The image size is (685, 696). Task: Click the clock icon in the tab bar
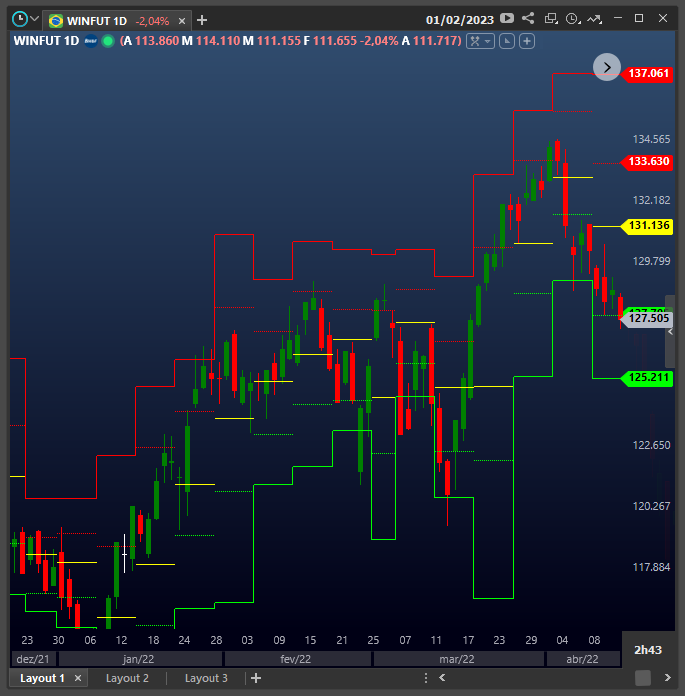20,20
